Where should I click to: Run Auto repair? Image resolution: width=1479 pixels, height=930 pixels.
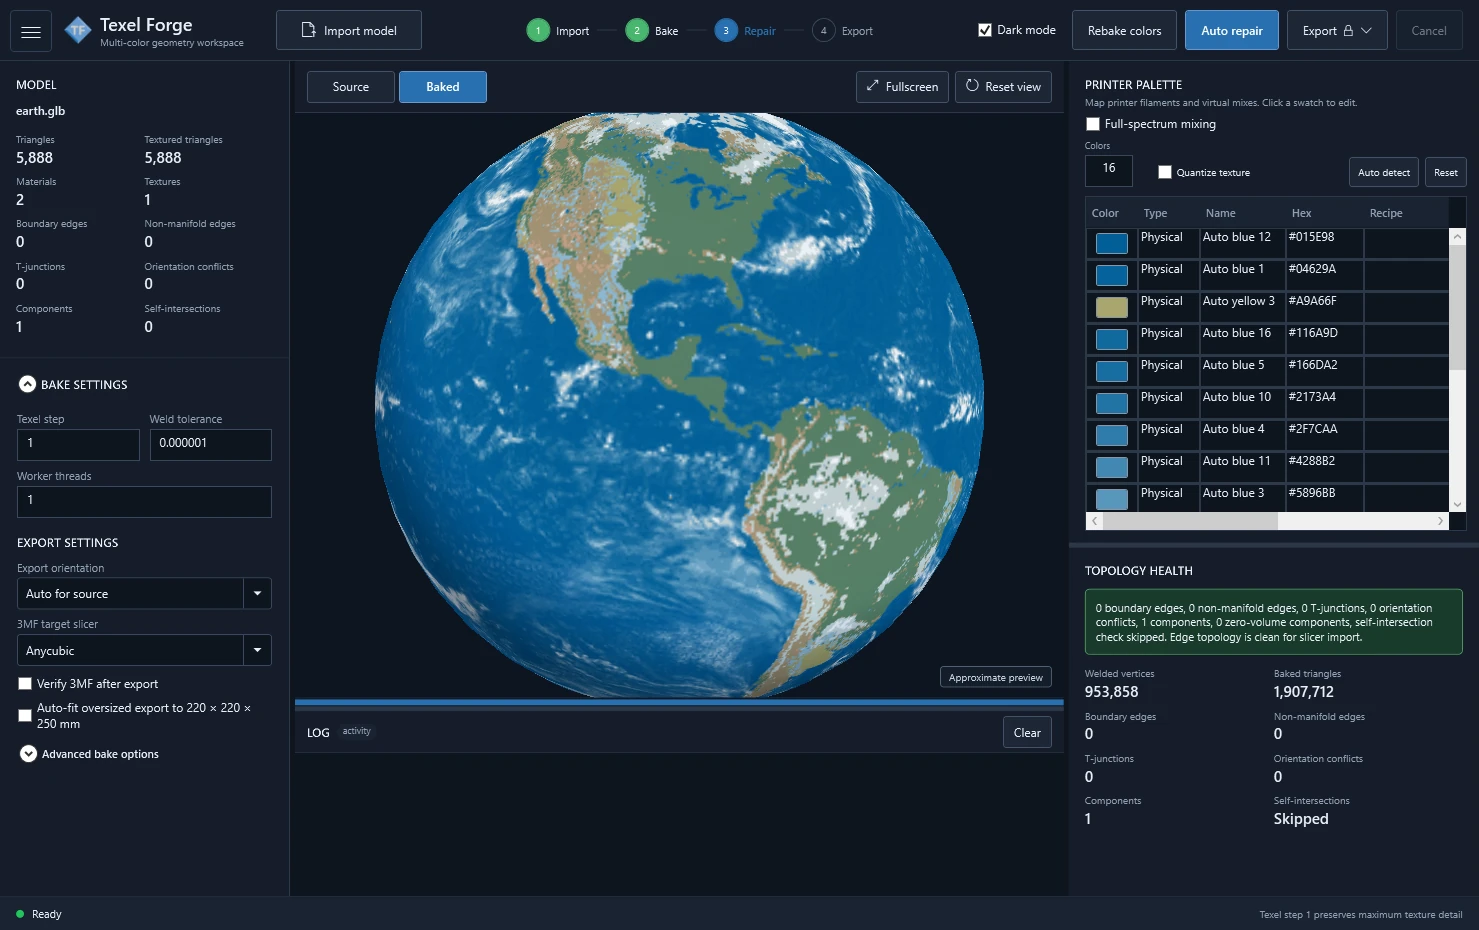1231,30
